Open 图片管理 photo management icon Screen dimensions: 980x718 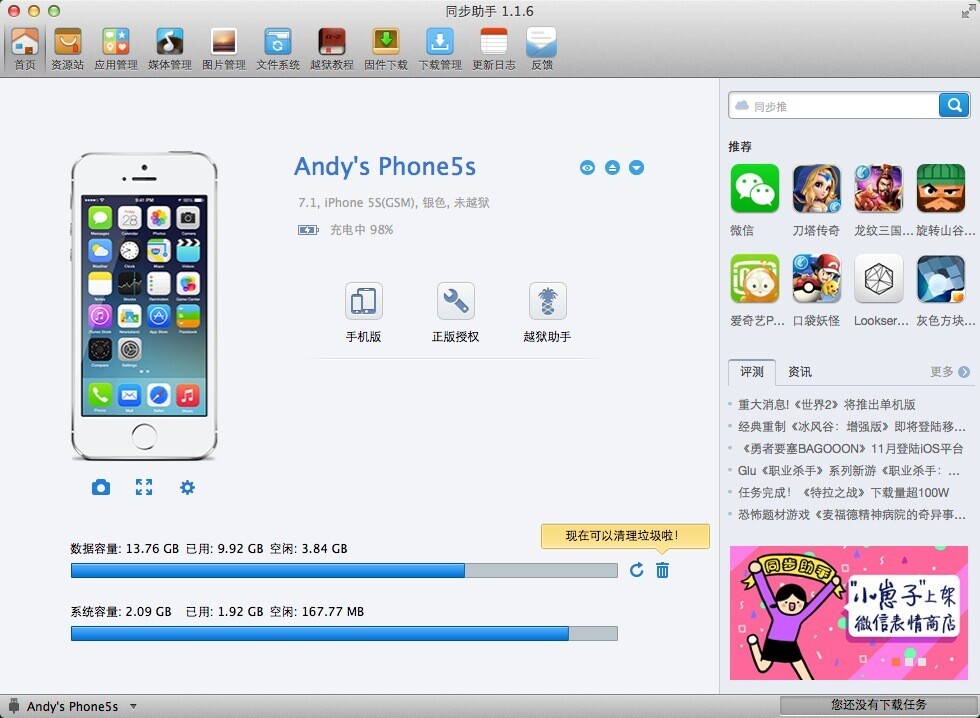[224, 49]
